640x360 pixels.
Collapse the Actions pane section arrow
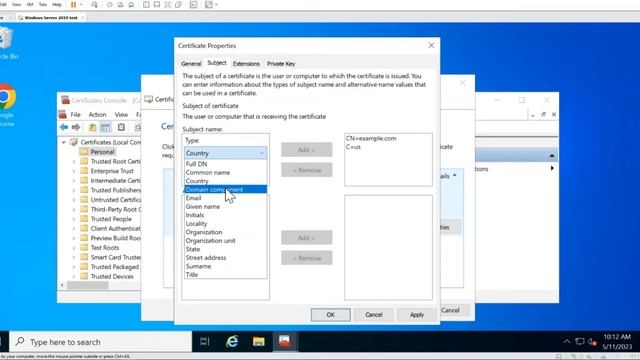(x=552, y=156)
